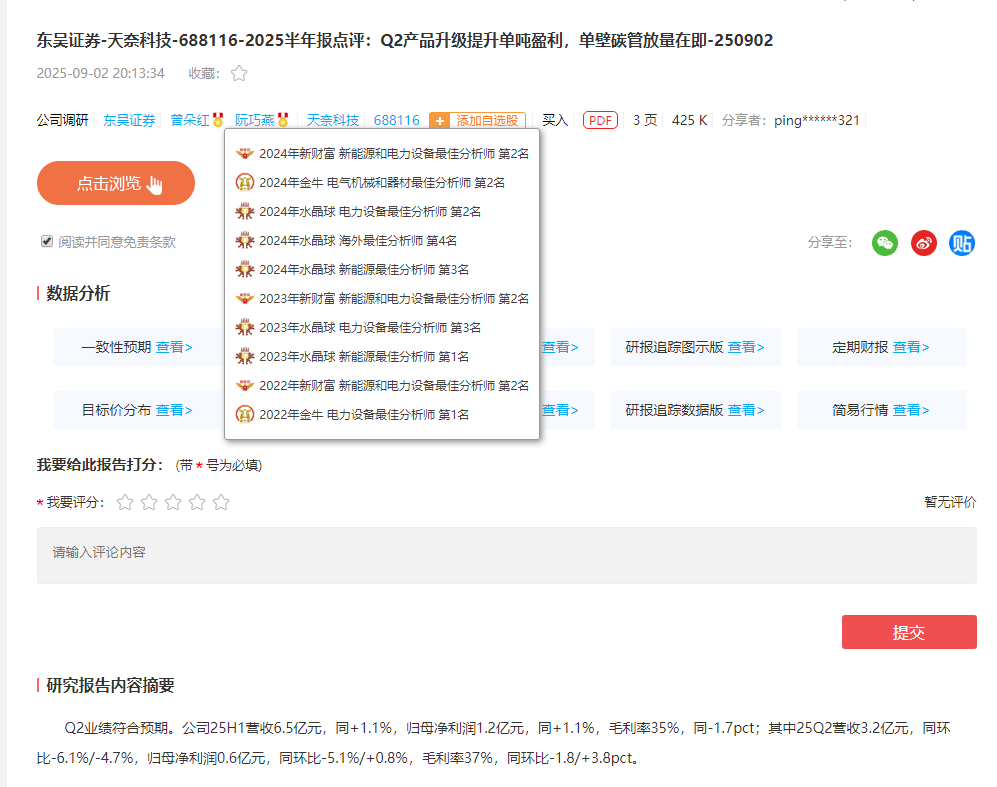View 定期财报 查看 link
The image size is (997, 787).
pos(911,347)
